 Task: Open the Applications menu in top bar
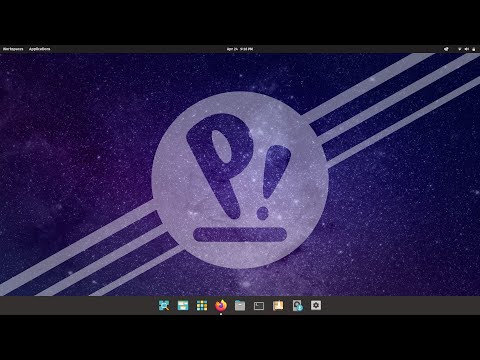pyautogui.click(x=39, y=49)
